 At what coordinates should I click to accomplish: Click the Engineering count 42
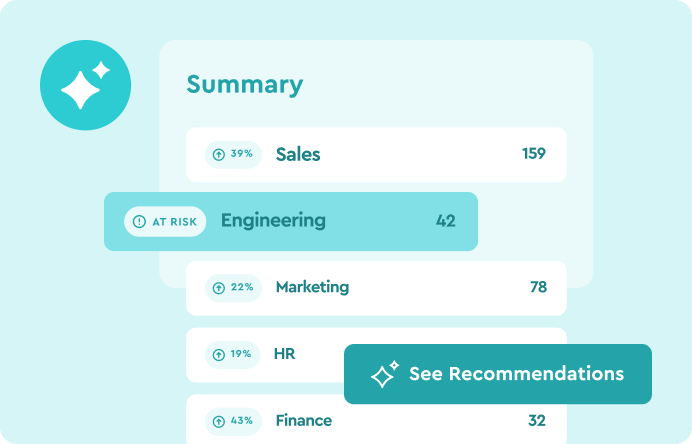point(445,221)
